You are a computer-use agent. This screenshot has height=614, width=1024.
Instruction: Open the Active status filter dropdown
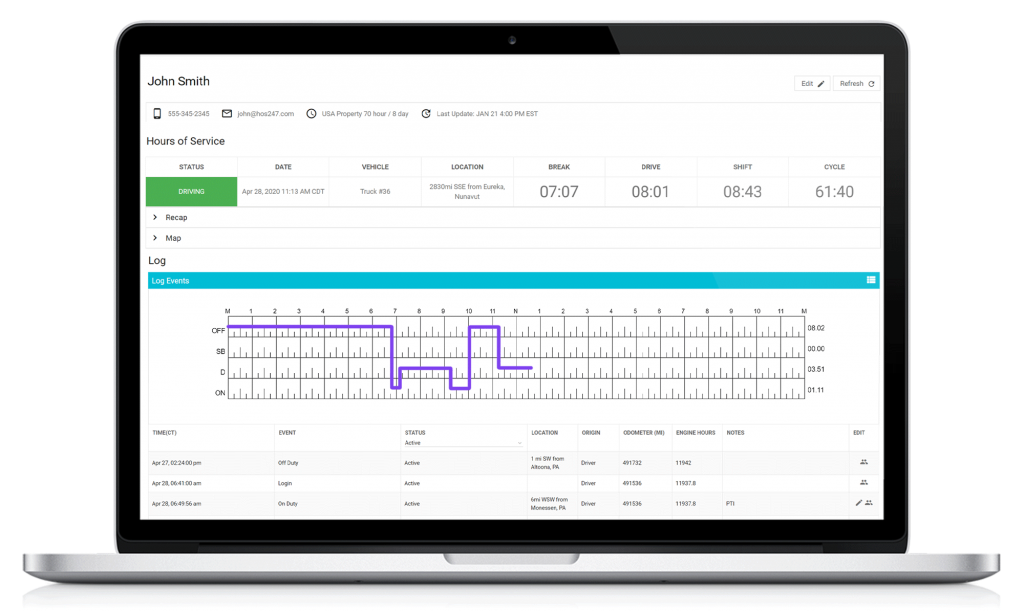[x=463, y=442]
